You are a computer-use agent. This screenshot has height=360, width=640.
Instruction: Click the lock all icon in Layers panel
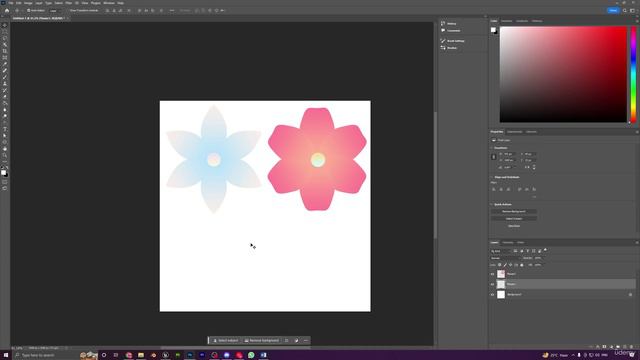point(522,265)
